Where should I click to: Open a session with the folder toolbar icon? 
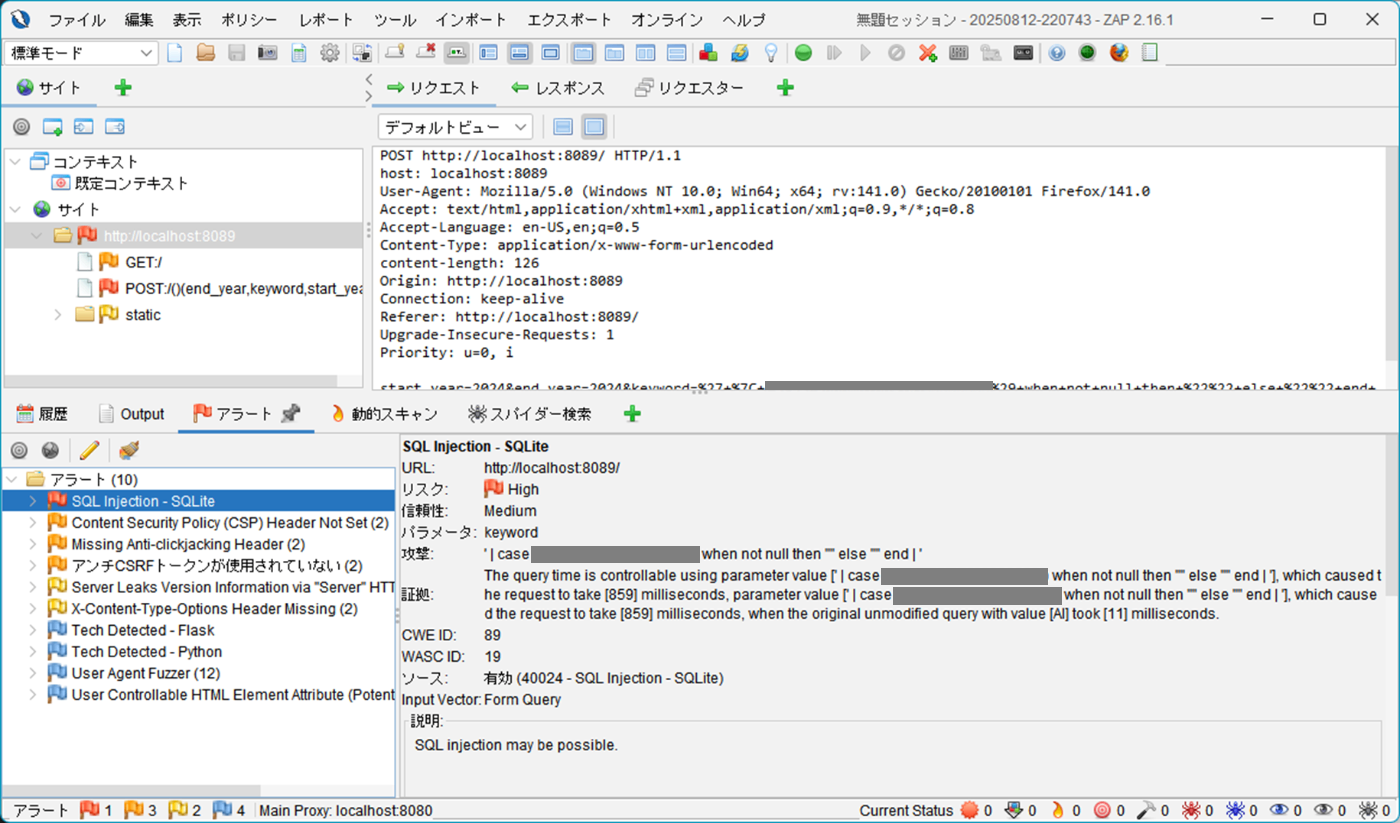[x=206, y=53]
